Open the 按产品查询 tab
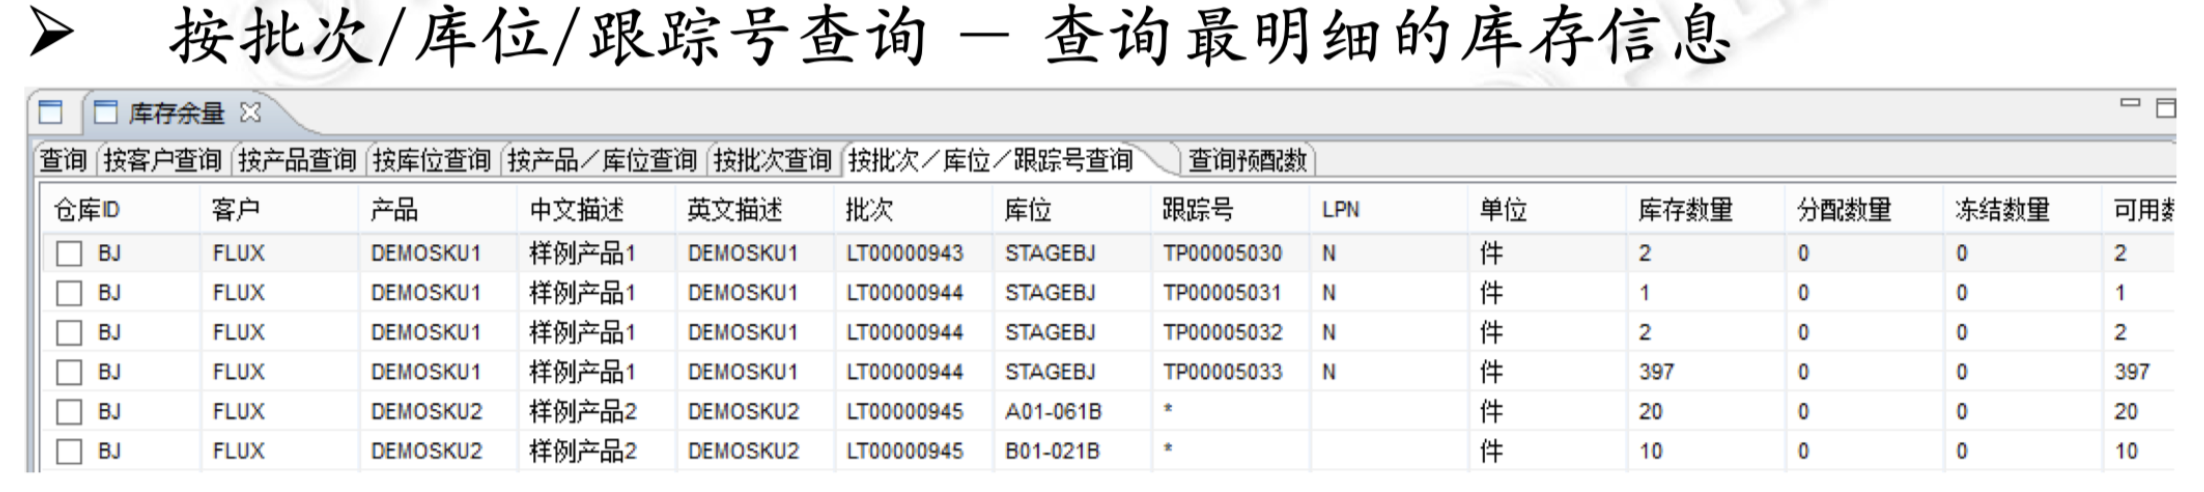Viewport: 2204px width, 492px height. [x=297, y=160]
